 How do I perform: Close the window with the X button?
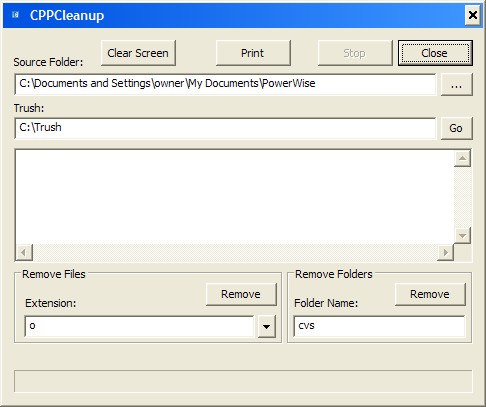[472, 15]
